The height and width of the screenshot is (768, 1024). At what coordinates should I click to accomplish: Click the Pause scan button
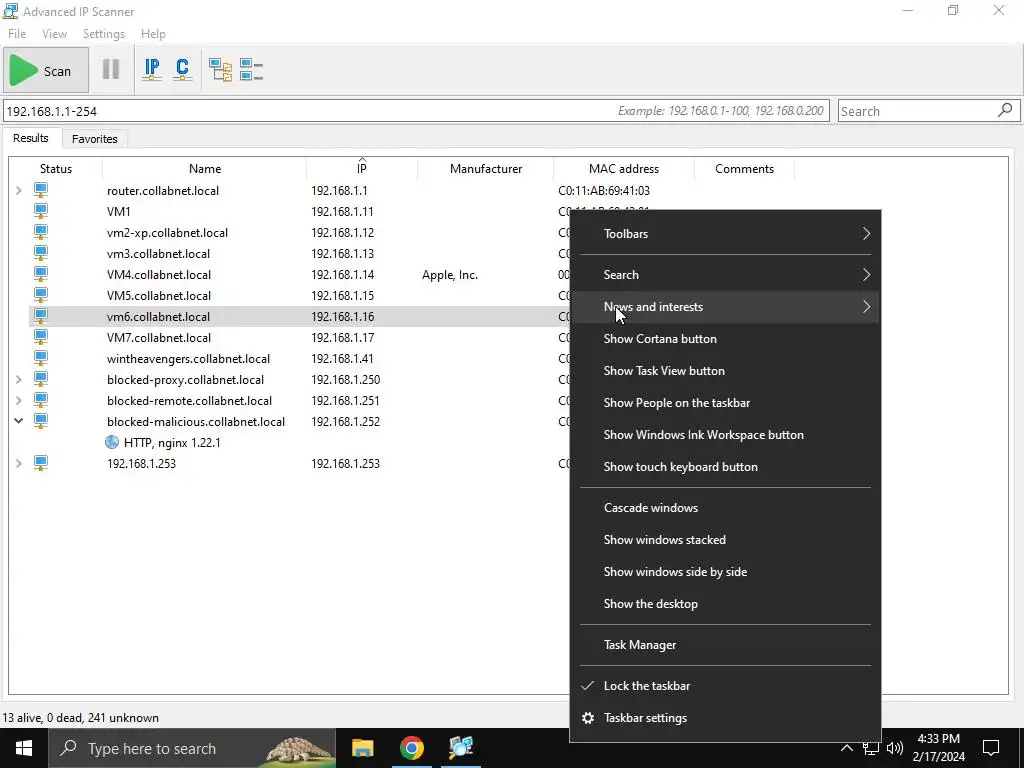(111, 69)
